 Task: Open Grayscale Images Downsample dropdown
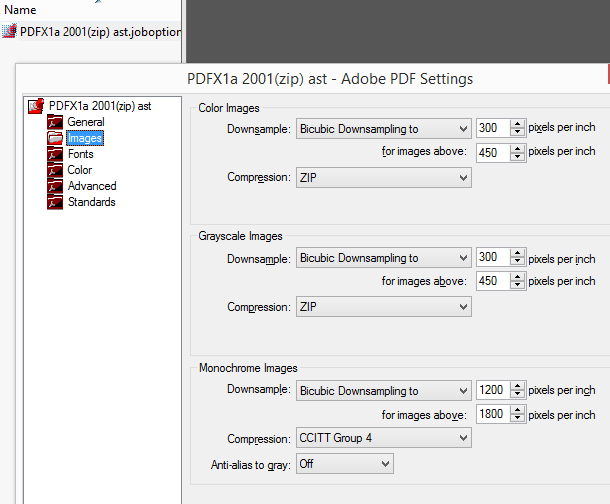(384, 258)
